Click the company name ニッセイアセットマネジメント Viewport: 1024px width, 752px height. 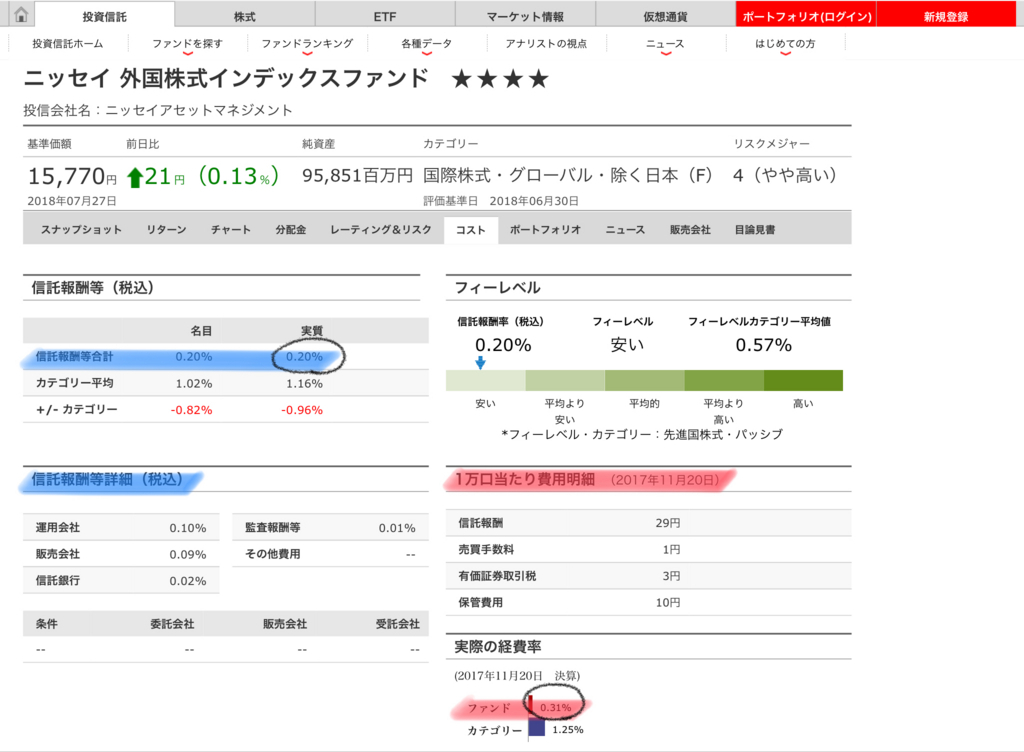click(x=199, y=110)
